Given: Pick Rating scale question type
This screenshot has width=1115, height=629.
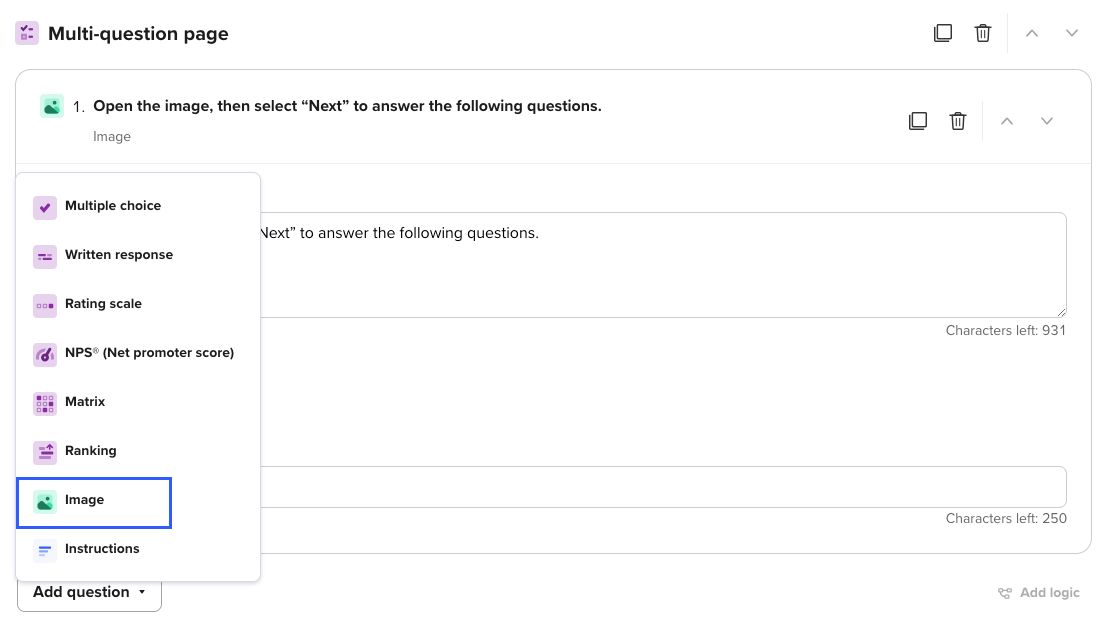Looking at the screenshot, I should (103, 304).
